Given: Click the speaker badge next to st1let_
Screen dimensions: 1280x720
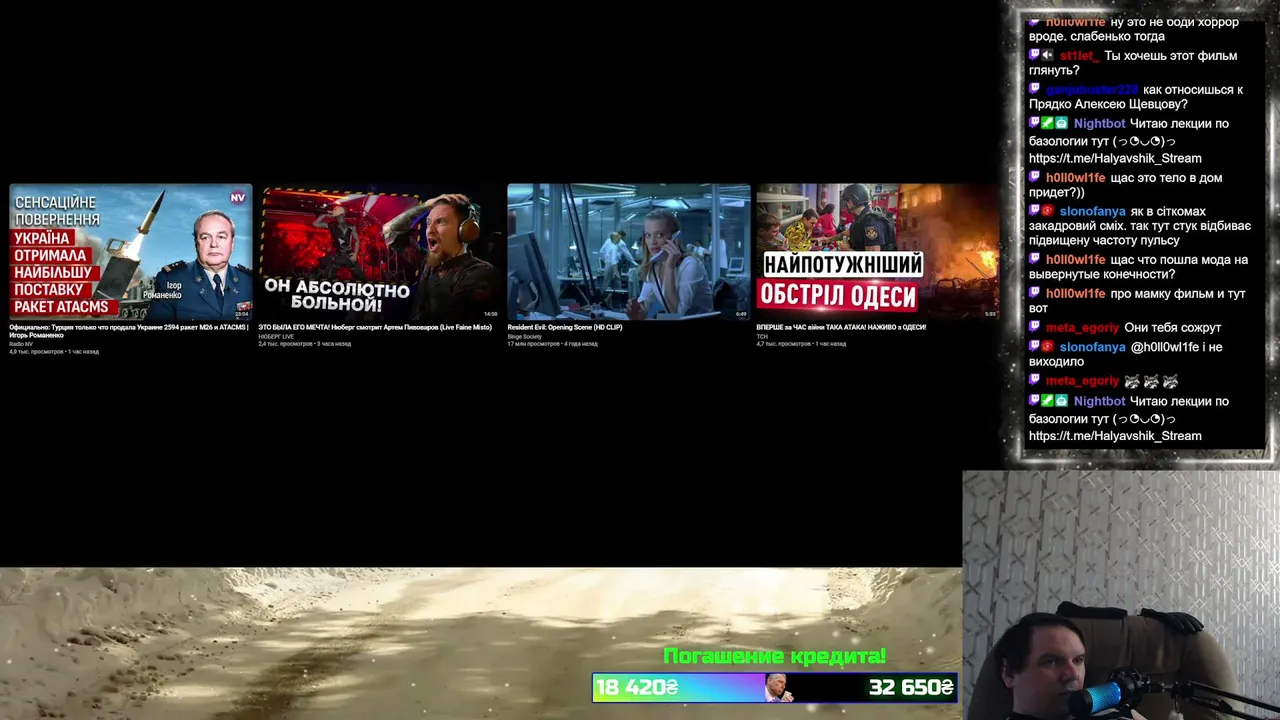Looking at the screenshot, I should coord(1048,56).
